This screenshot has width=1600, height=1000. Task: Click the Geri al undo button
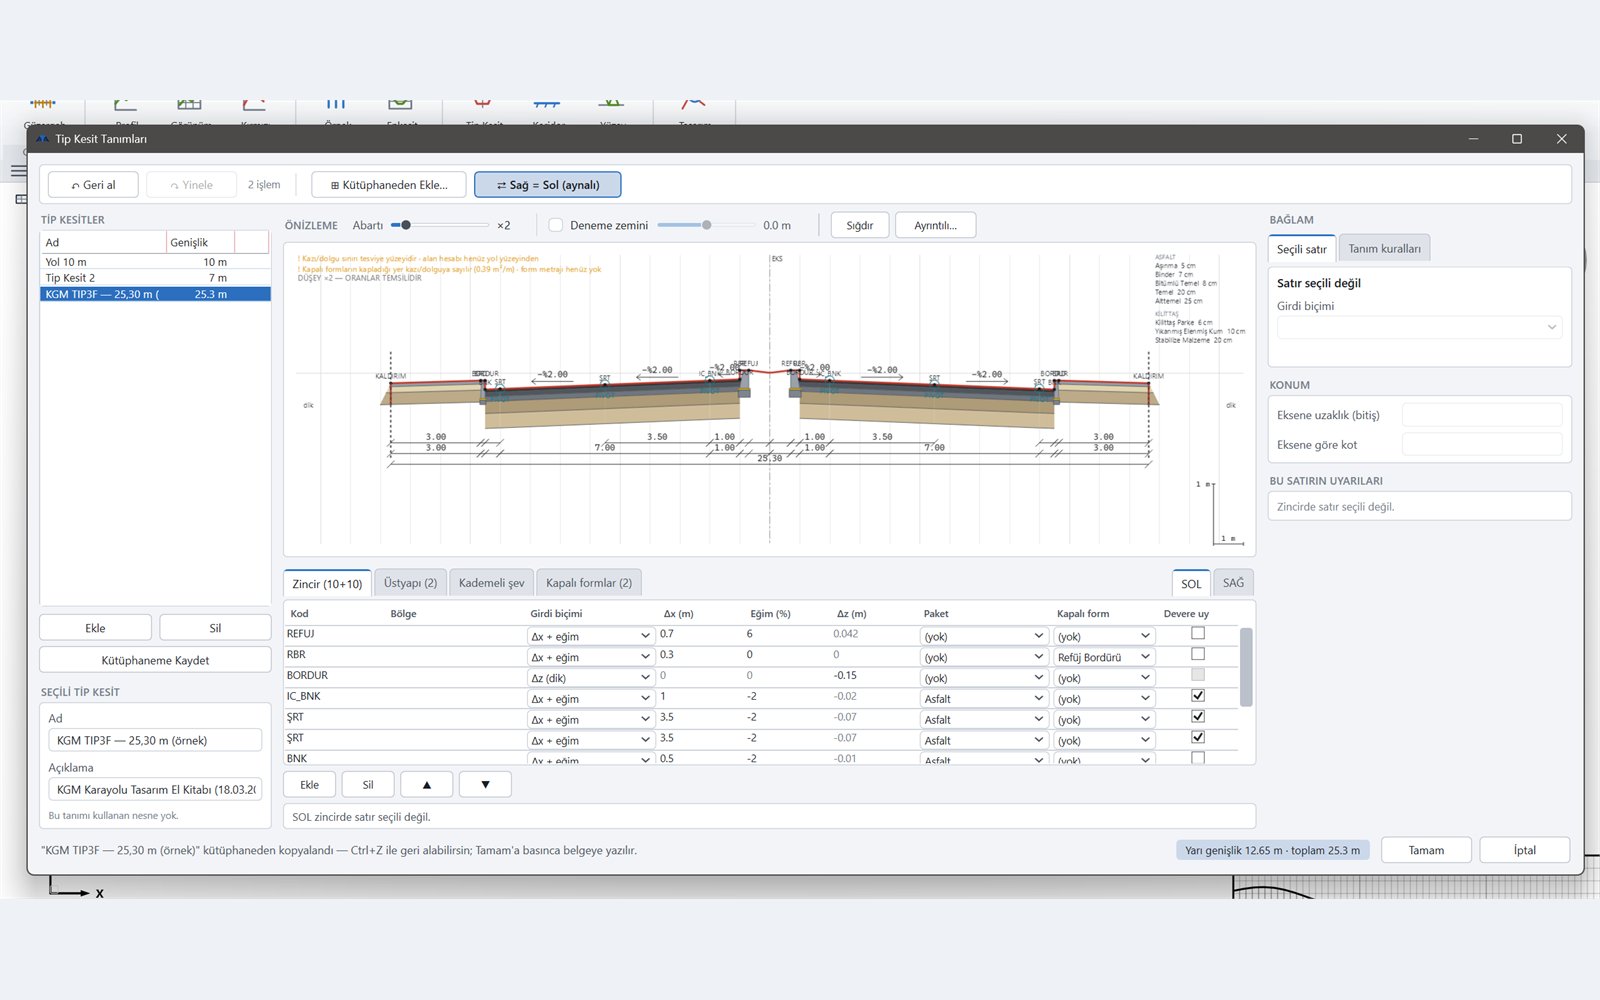(93, 185)
